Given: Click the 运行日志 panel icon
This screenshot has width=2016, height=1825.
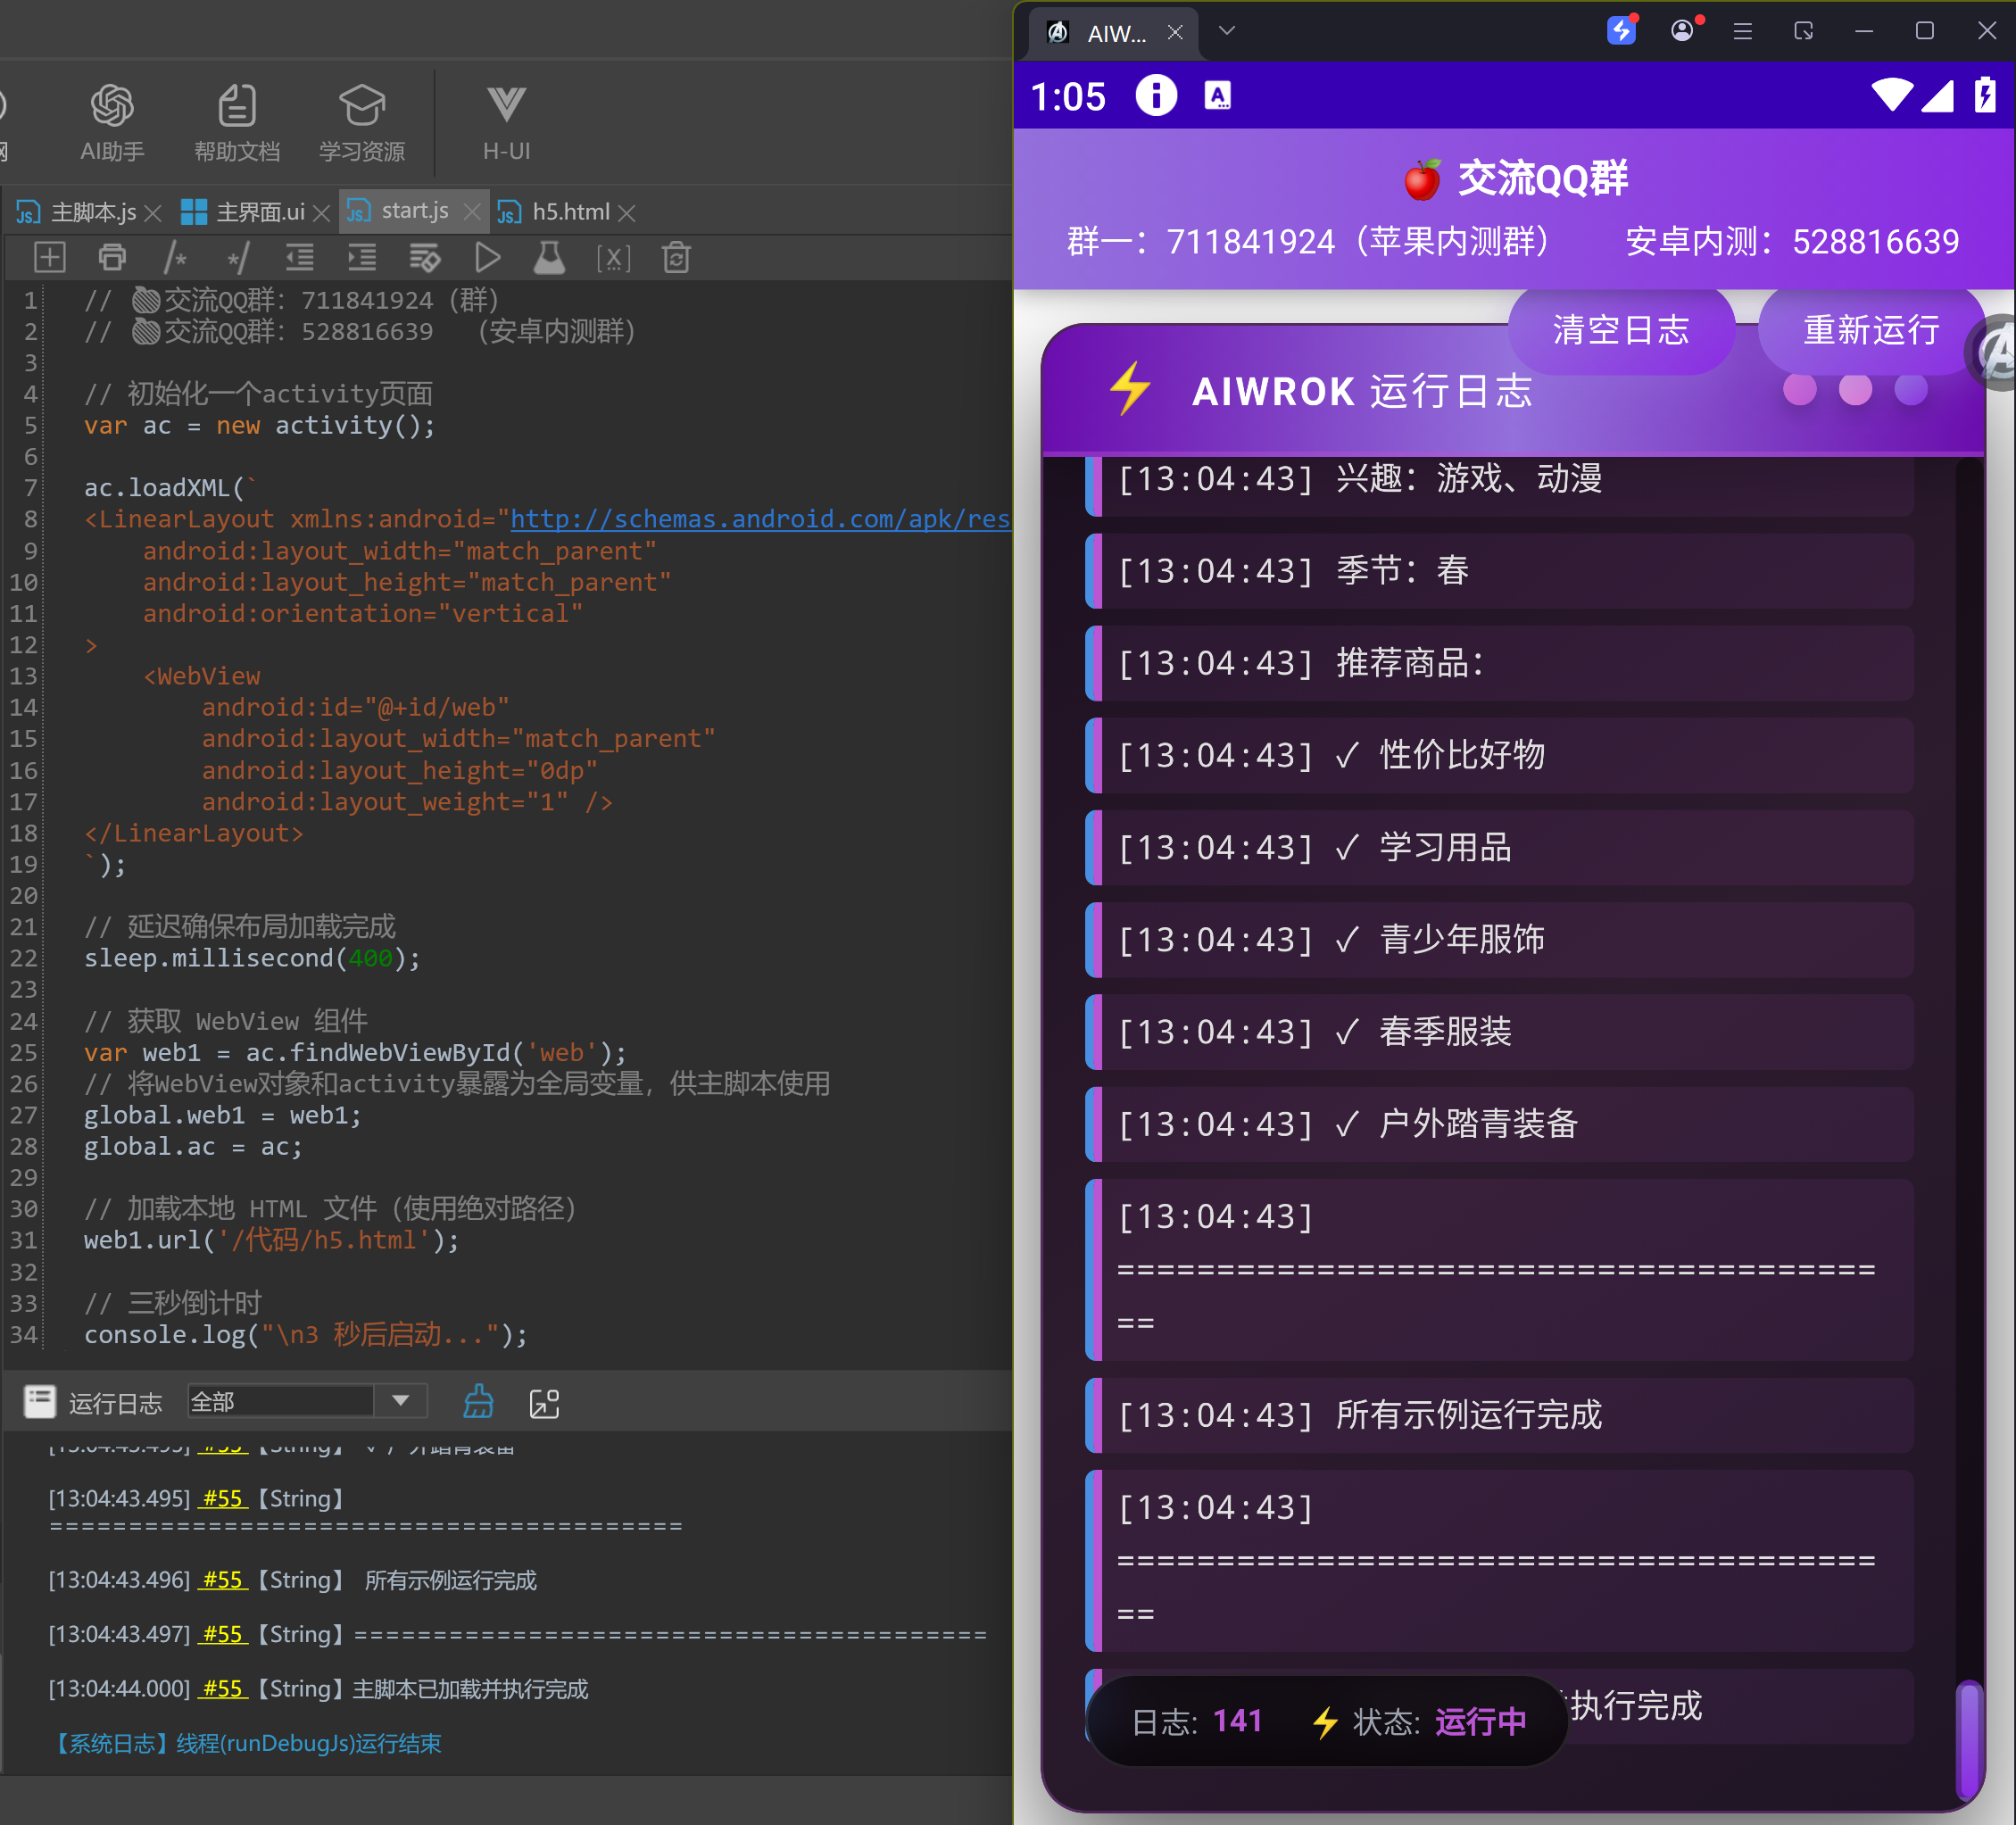Looking at the screenshot, I should 40,1402.
